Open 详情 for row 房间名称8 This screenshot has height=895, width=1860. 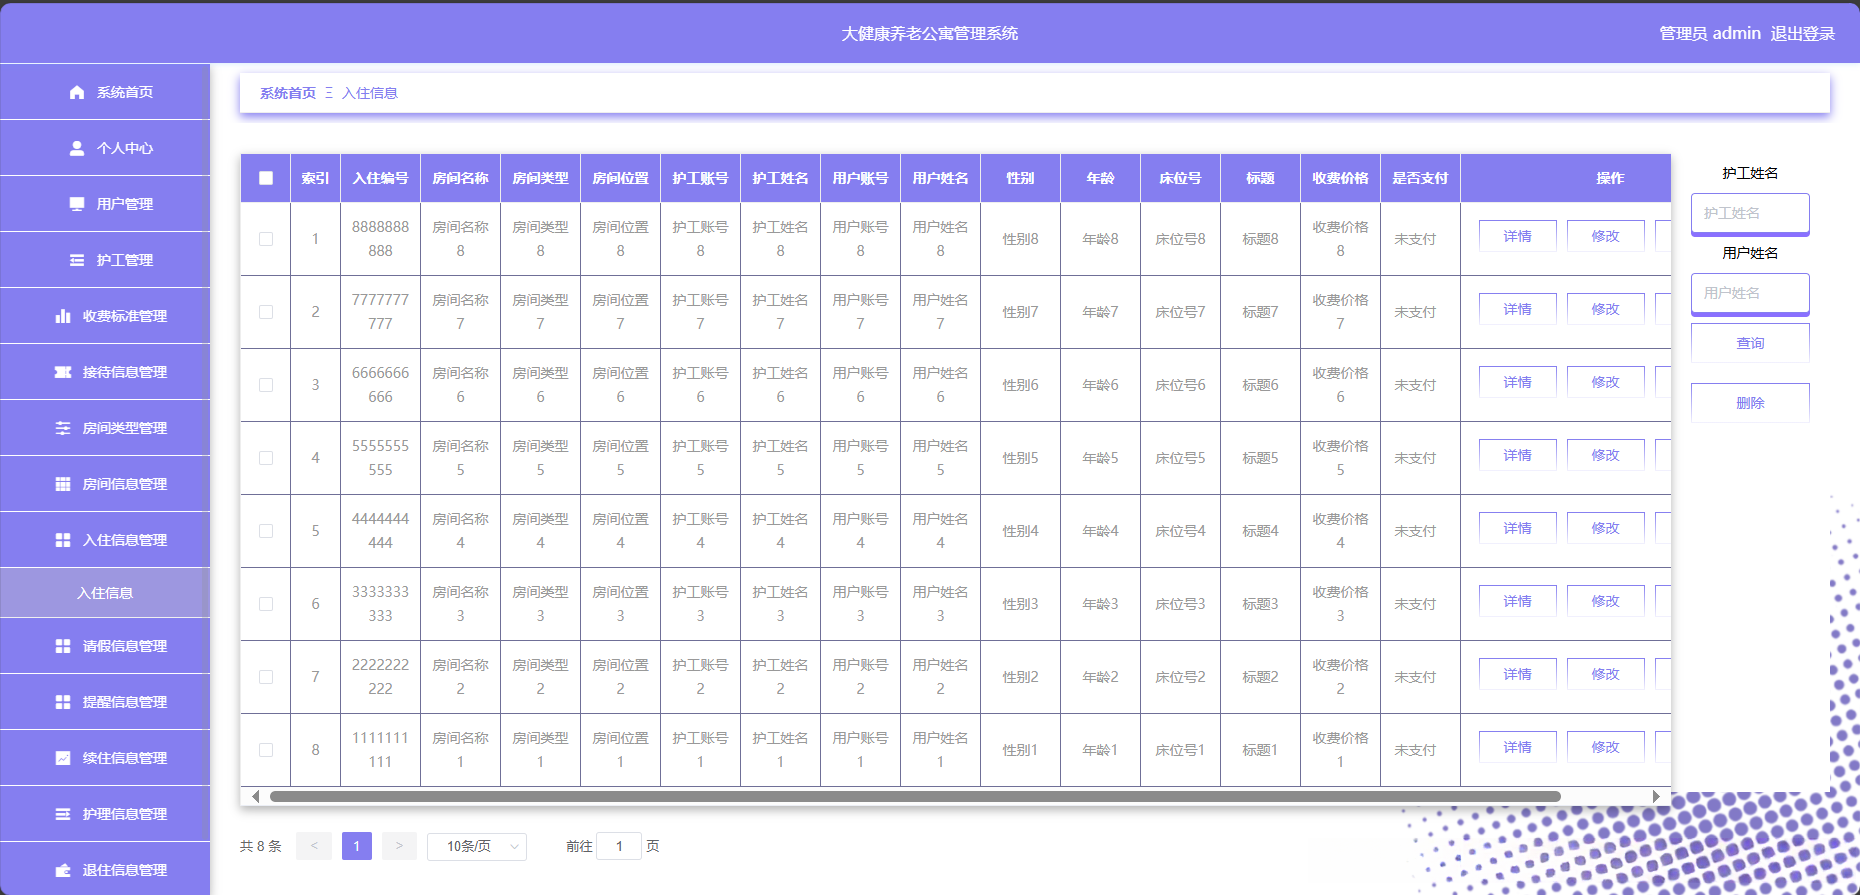coord(1518,236)
